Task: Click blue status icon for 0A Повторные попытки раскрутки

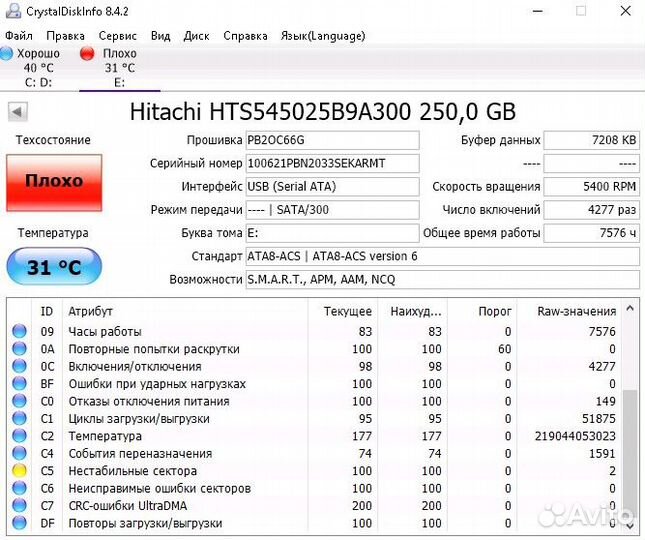Action: [x=19, y=349]
